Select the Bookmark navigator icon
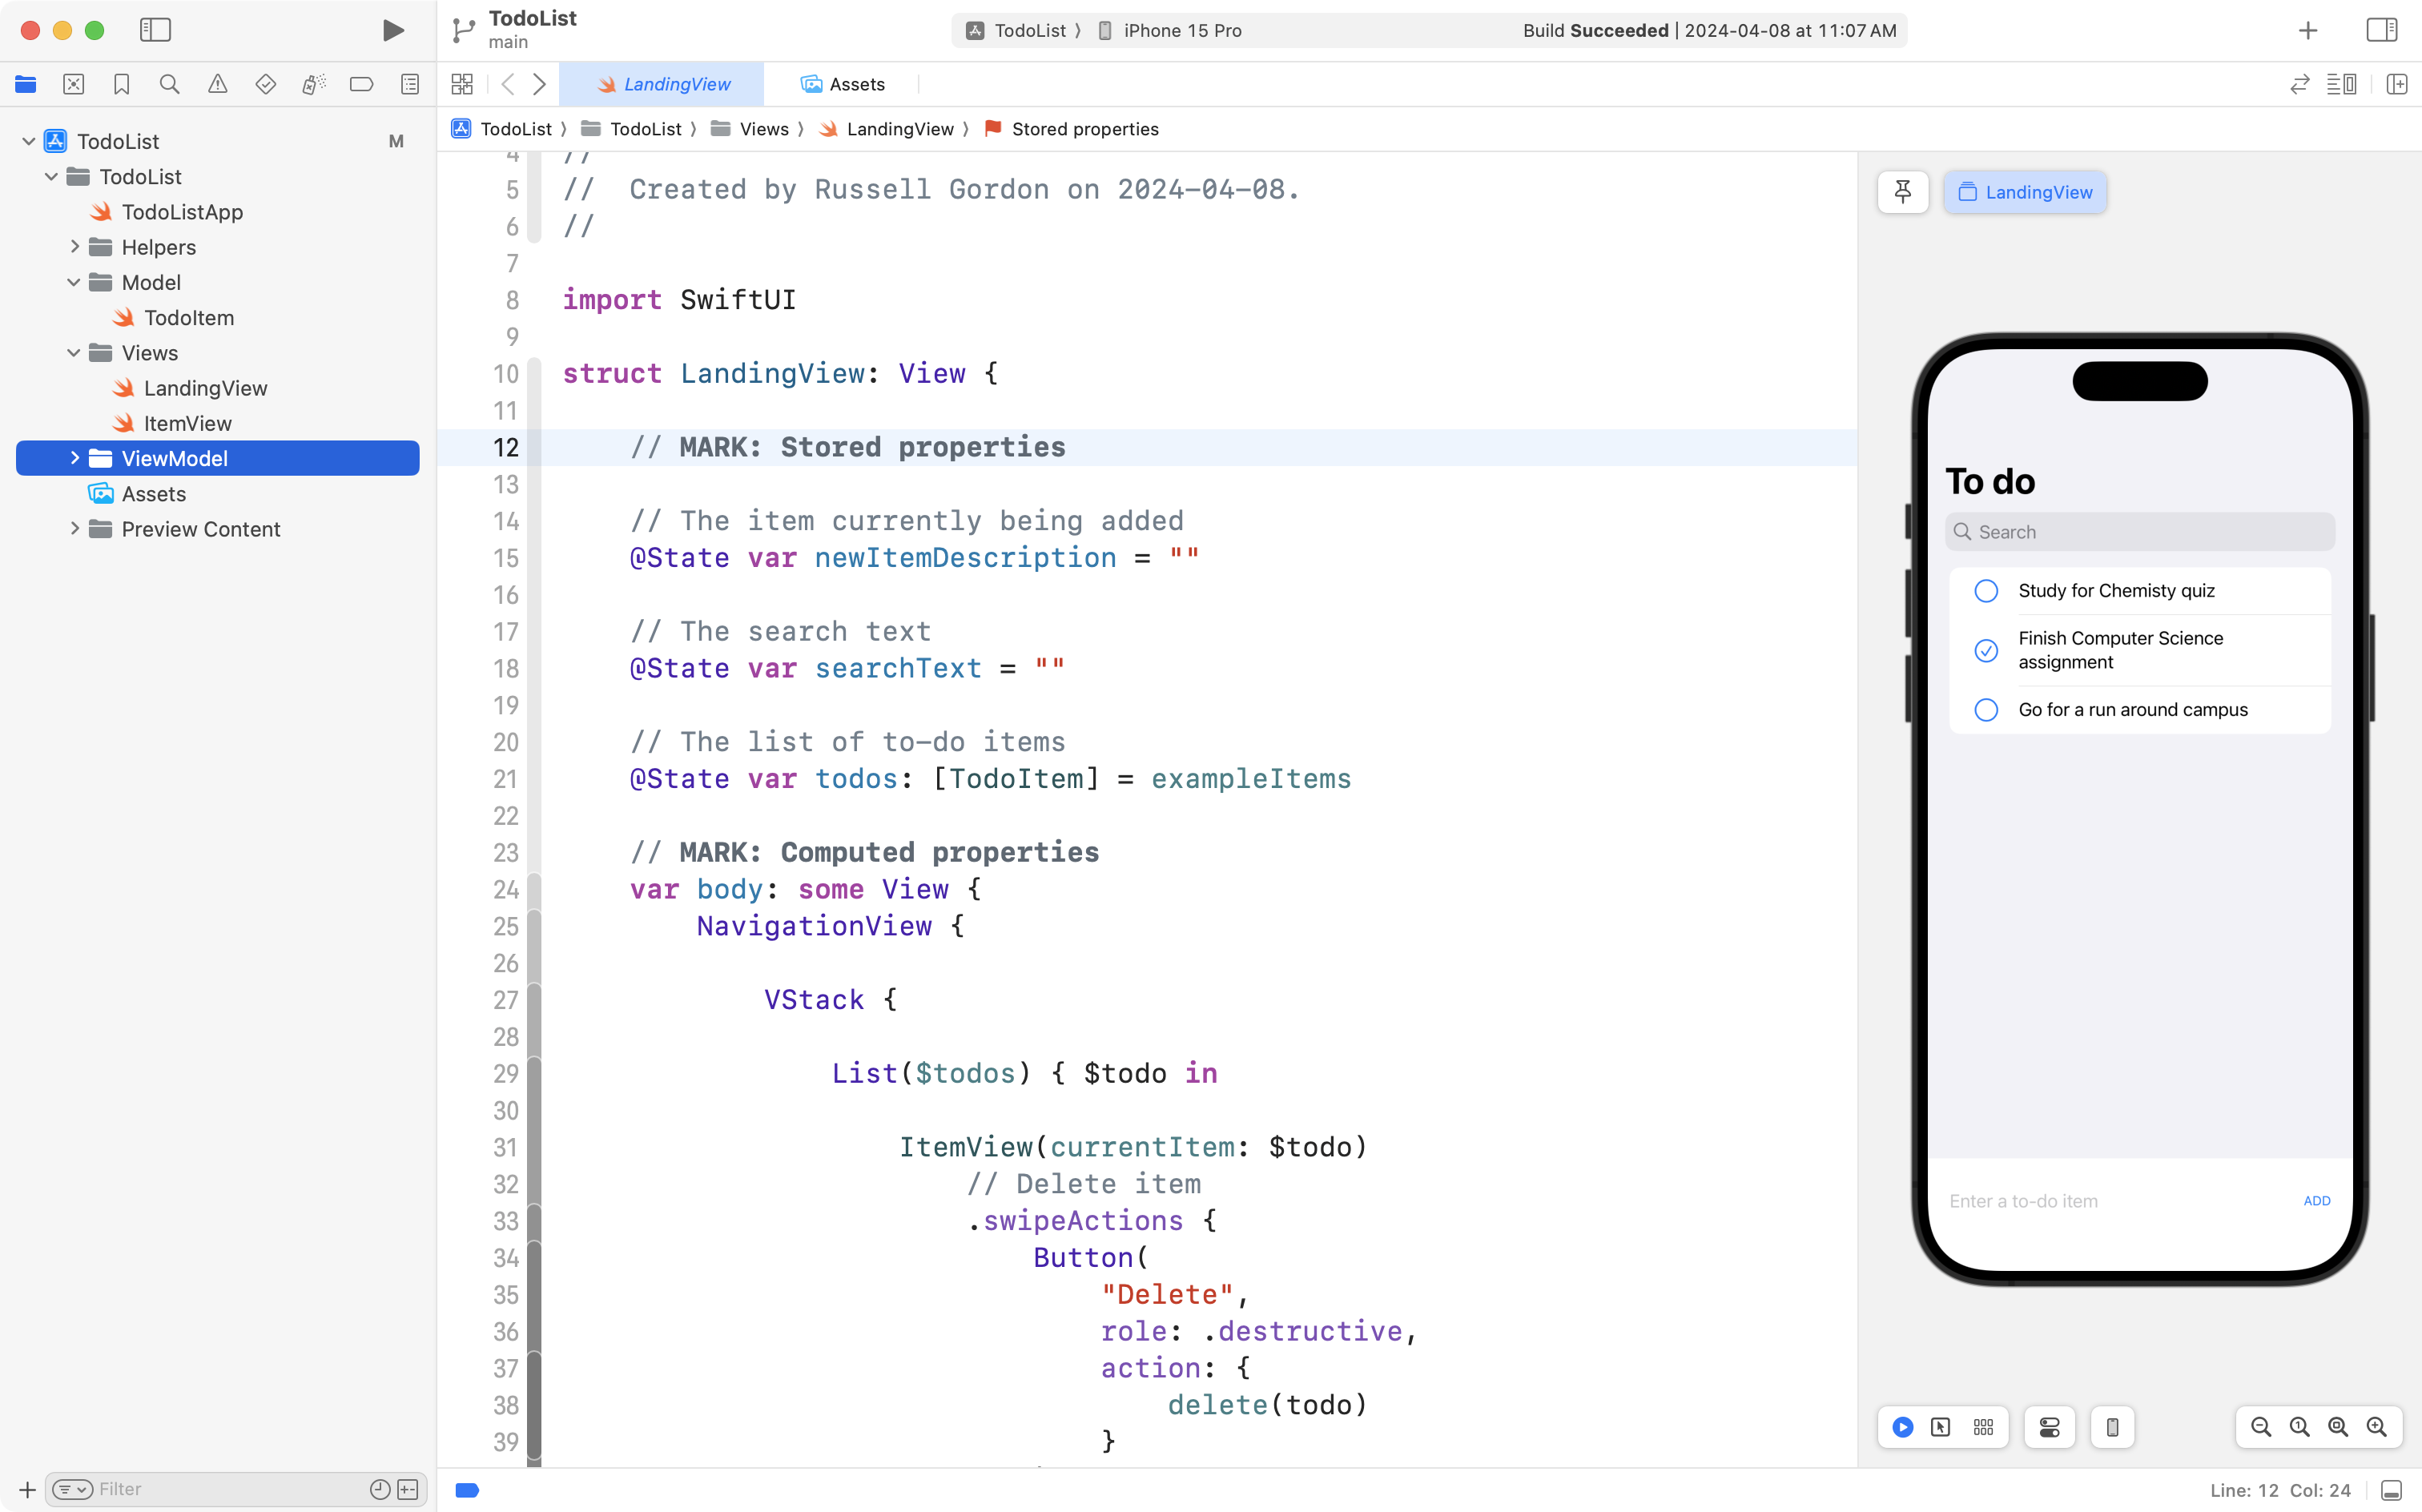The width and height of the screenshot is (2422, 1512). click(x=121, y=84)
